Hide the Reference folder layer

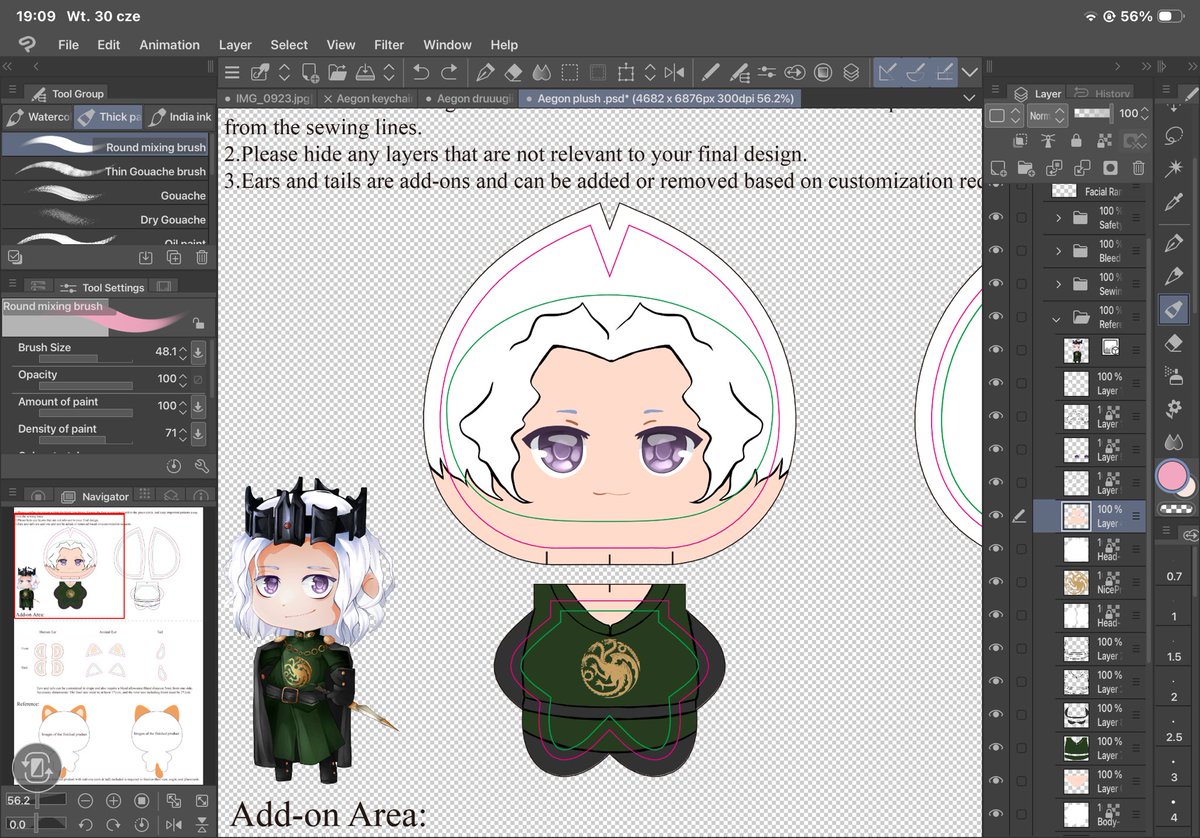995,316
